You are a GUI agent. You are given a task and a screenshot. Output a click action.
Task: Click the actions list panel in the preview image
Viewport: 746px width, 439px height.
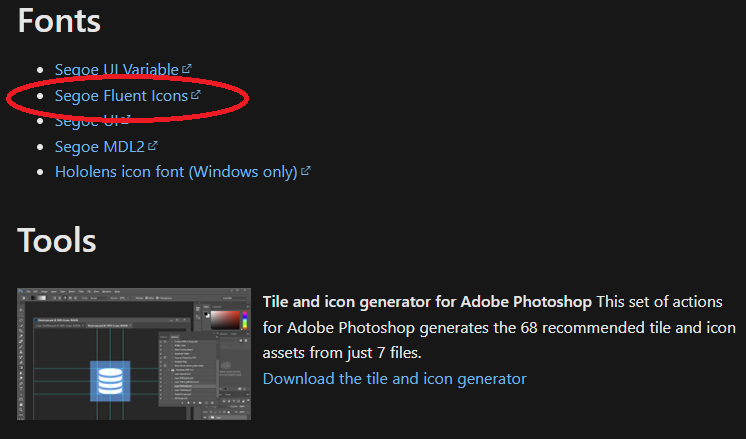188,369
